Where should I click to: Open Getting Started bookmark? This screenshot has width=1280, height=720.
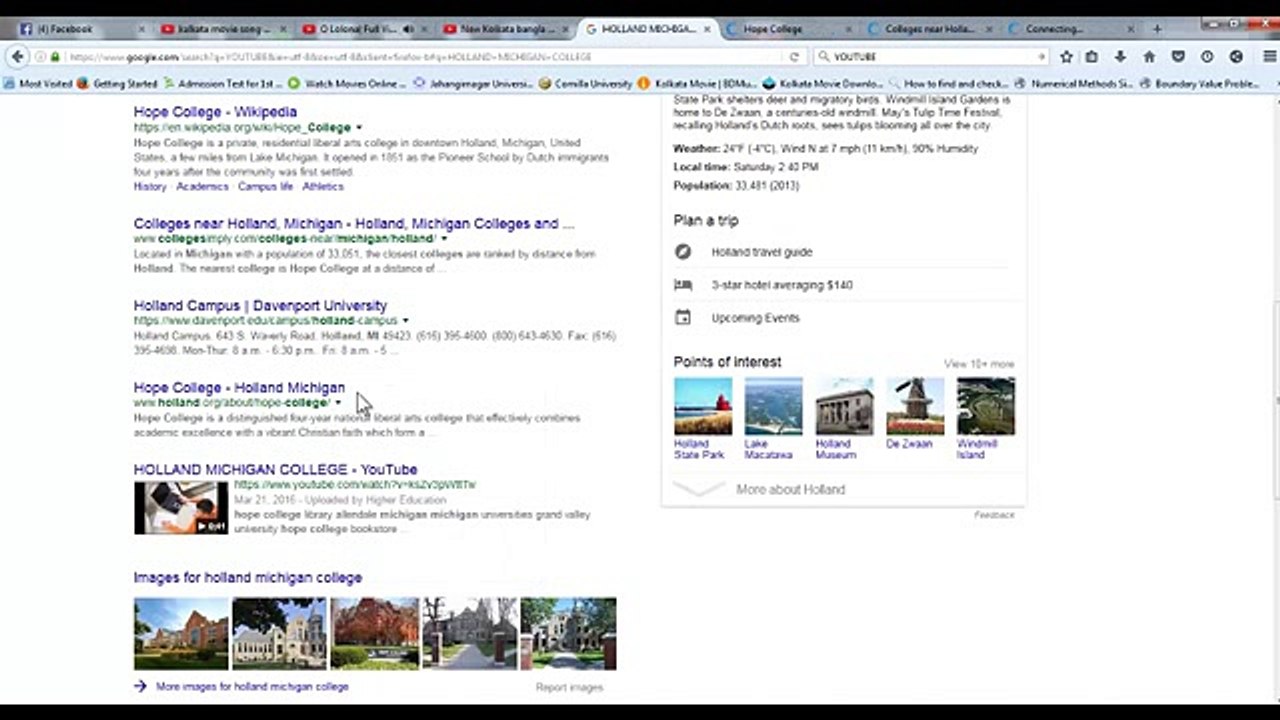(x=118, y=84)
